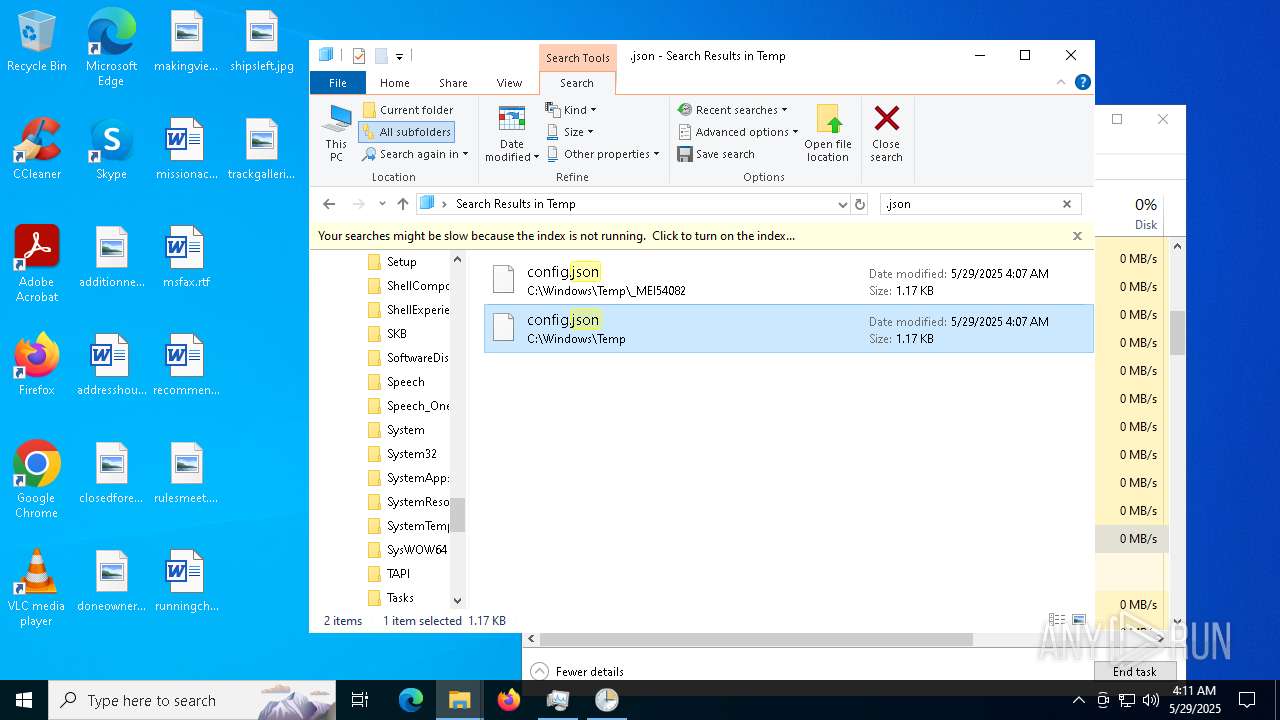Select Current folder search scope
Screen dimensions: 1280x720
408,110
